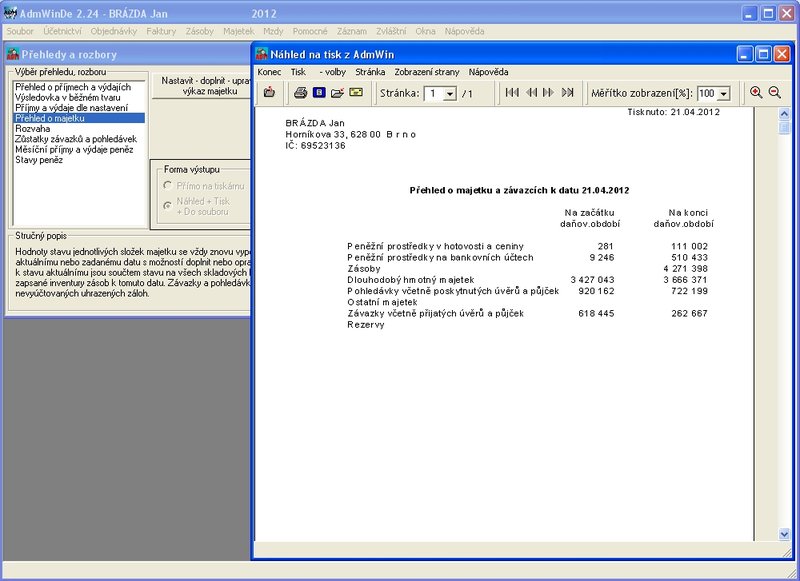Open the - volby menu
Viewport: 800px width, 581px height.
pos(333,72)
